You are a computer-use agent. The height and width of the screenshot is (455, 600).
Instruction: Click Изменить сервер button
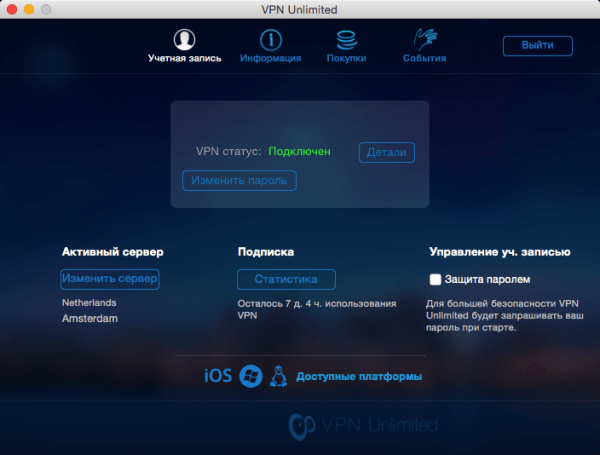pyautogui.click(x=110, y=279)
